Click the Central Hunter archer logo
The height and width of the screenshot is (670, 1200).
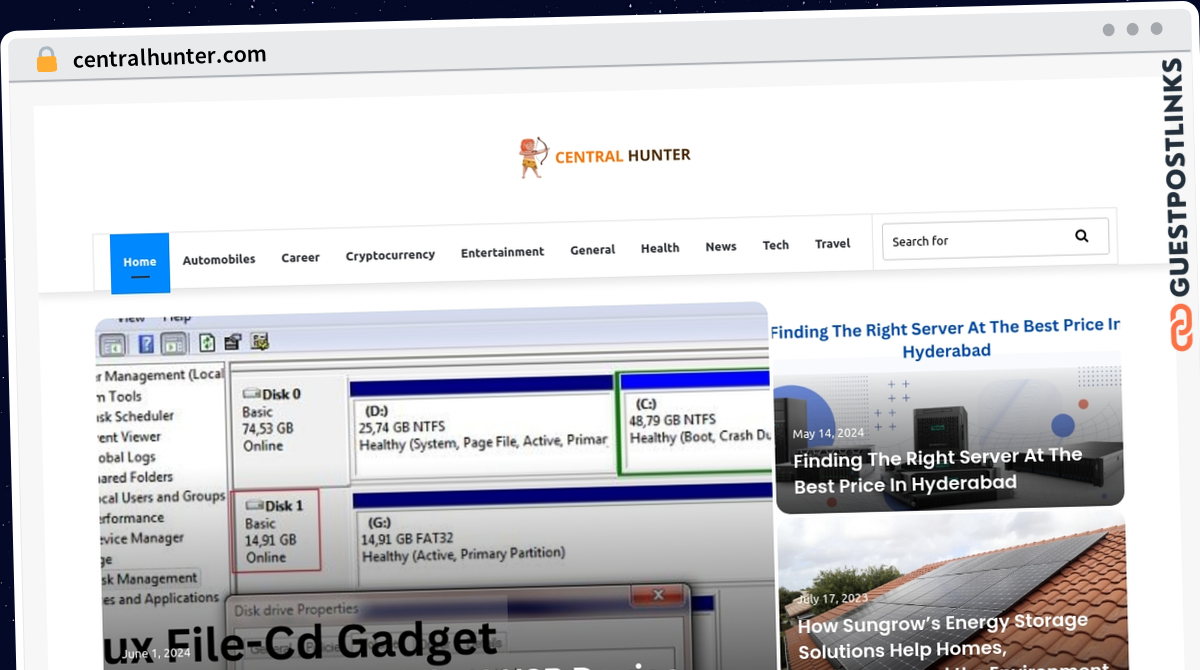click(604, 157)
